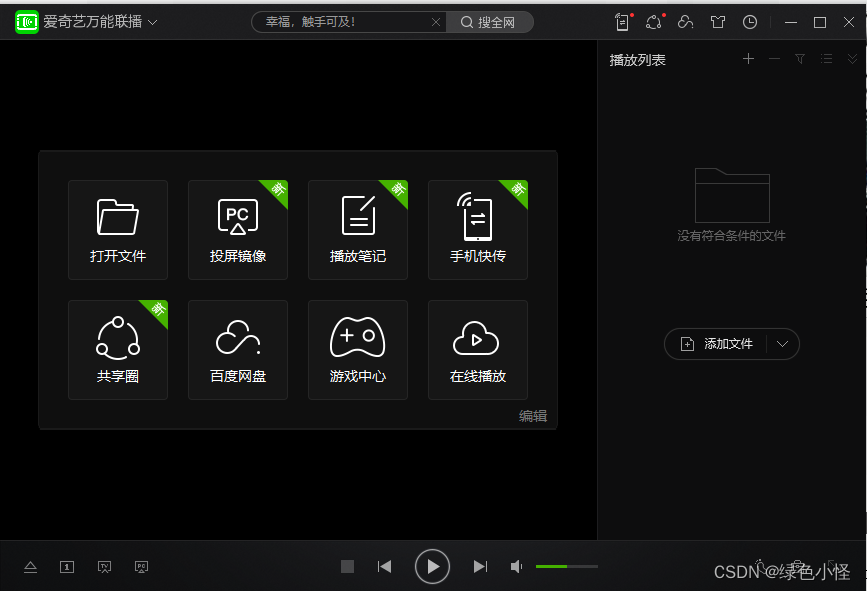Click the 搜全网 search button
Screen dimensions: 867x591
coord(489,22)
